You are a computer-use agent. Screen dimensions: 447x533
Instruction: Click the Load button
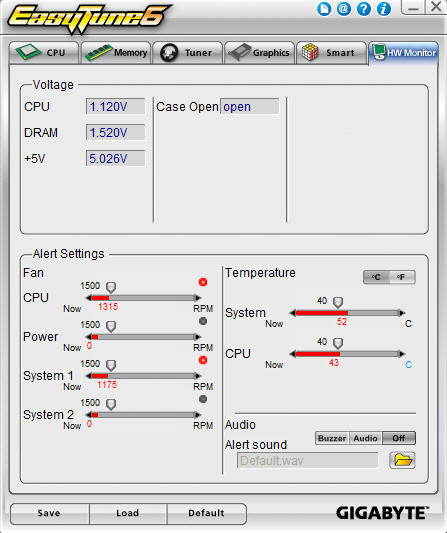click(x=128, y=514)
